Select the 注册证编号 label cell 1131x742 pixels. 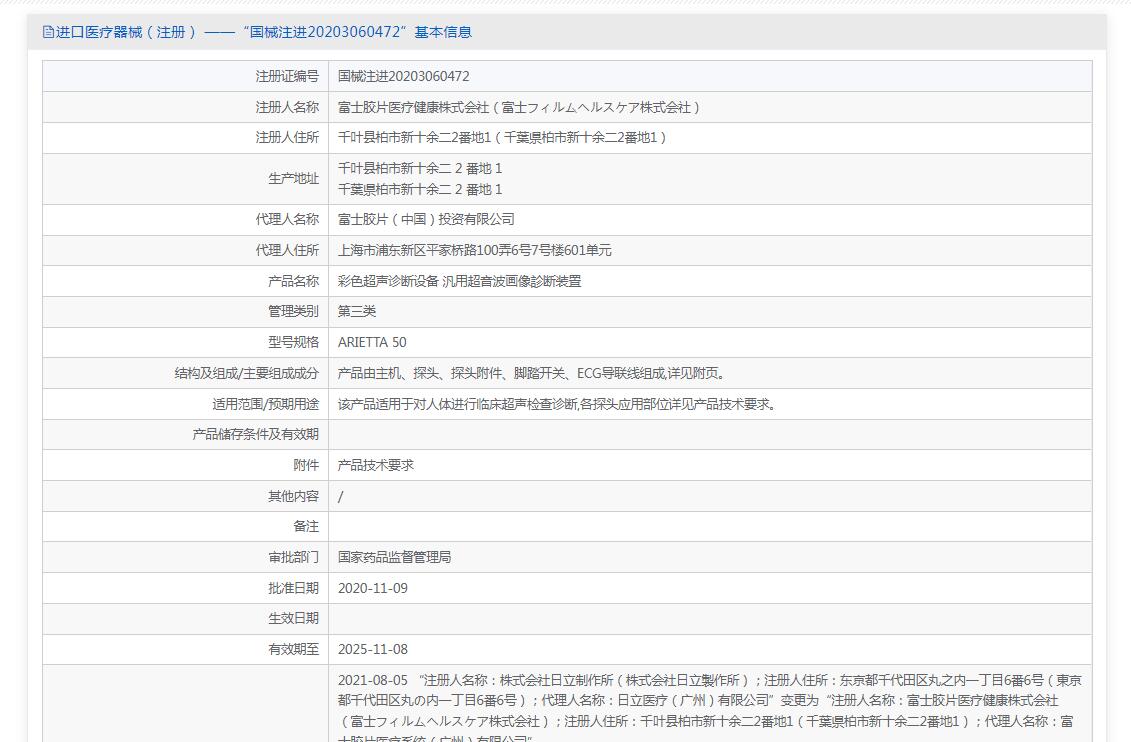(185, 76)
